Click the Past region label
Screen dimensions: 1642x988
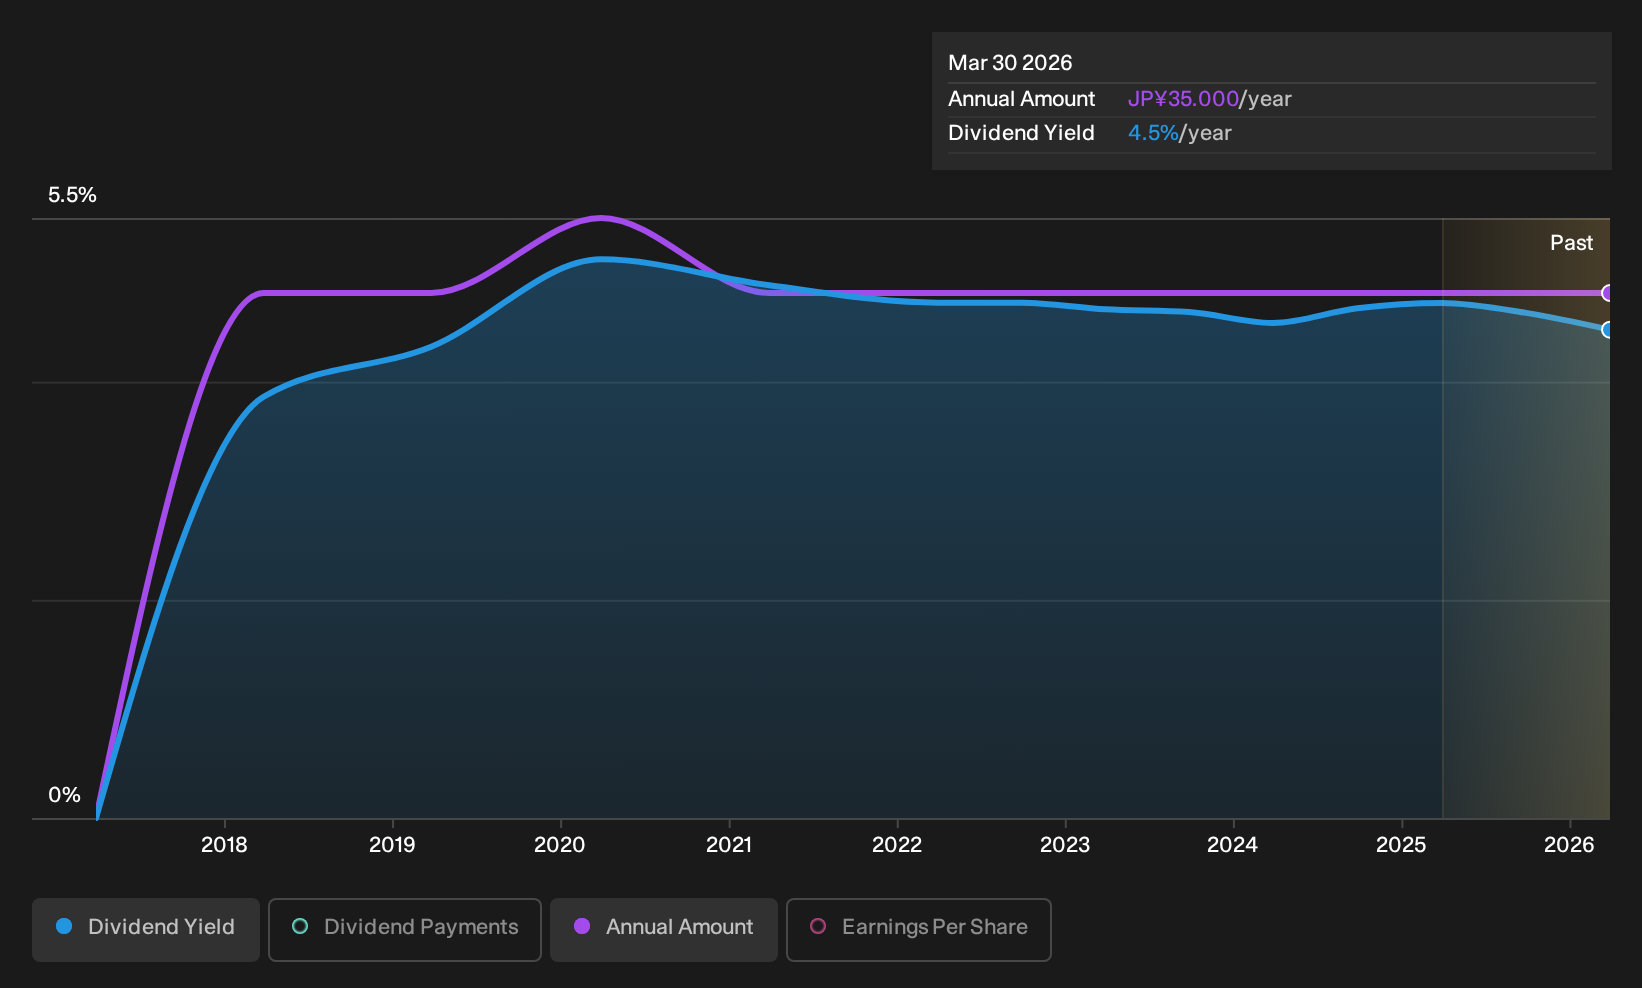pos(1571,243)
